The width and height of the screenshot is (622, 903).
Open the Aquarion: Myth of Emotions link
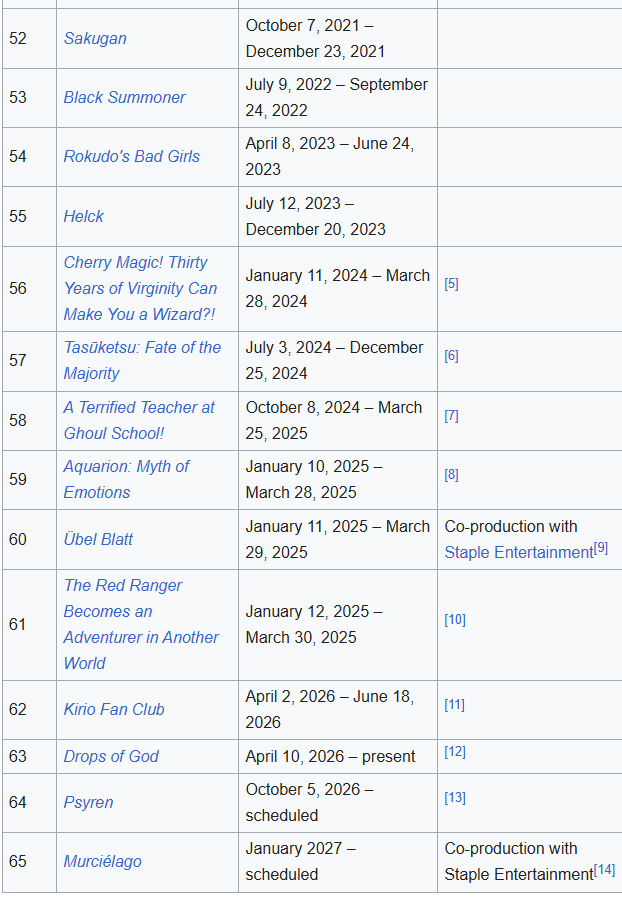coord(126,480)
